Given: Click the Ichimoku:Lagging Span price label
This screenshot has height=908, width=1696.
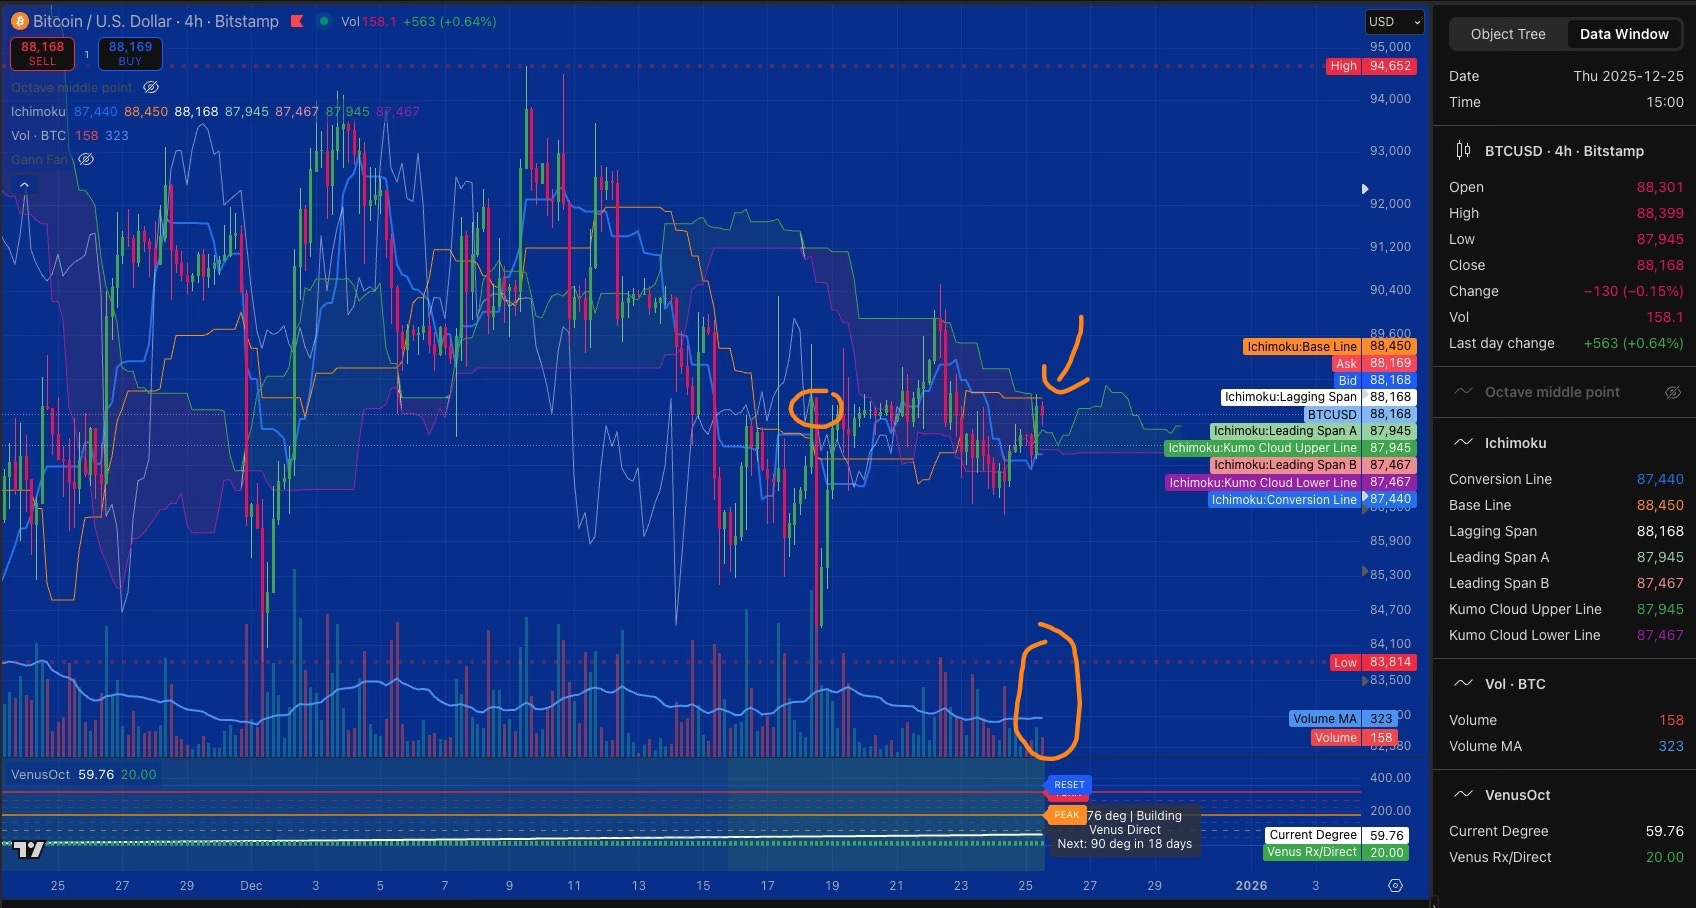Looking at the screenshot, I should tap(1319, 397).
